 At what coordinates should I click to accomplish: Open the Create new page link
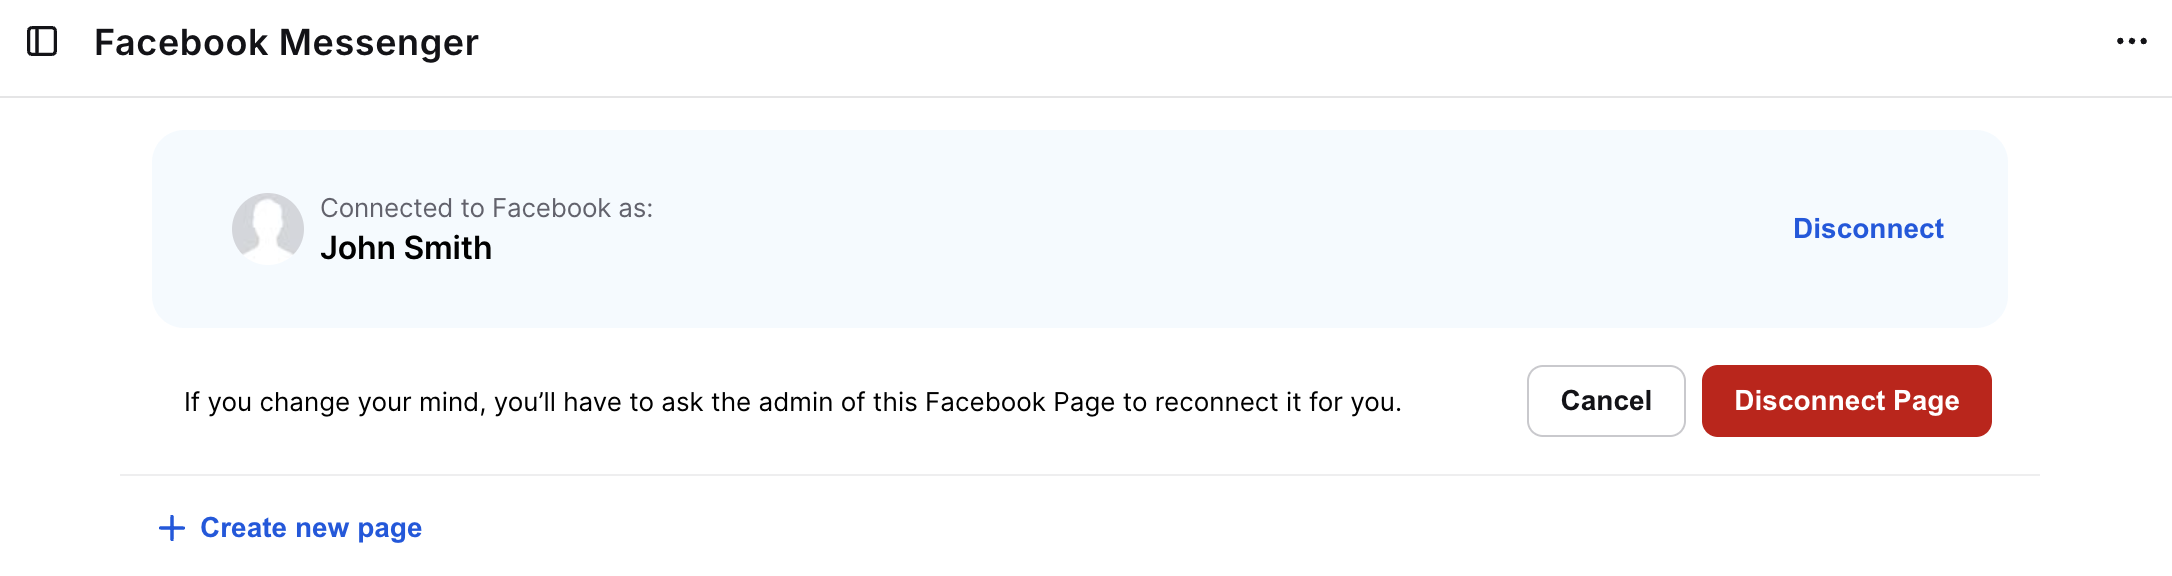[x=310, y=528]
